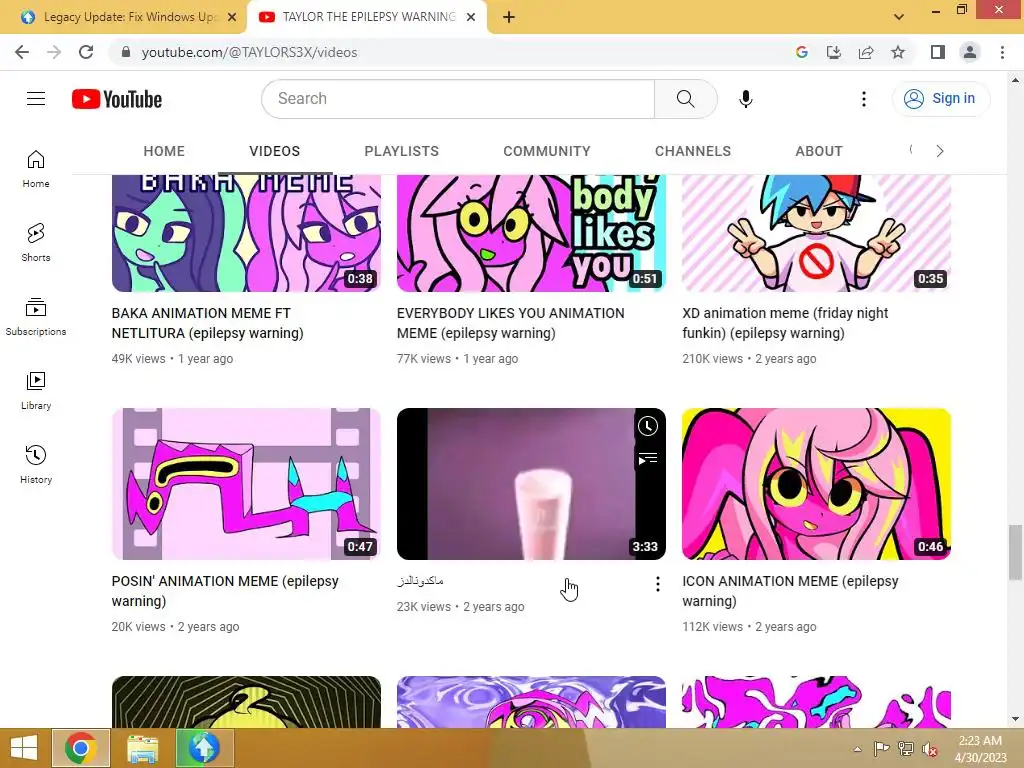Image resolution: width=1024 pixels, height=768 pixels.
Task: Open EVERYBODY LIKES YOU thumbnail
Action: pyautogui.click(x=531, y=233)
